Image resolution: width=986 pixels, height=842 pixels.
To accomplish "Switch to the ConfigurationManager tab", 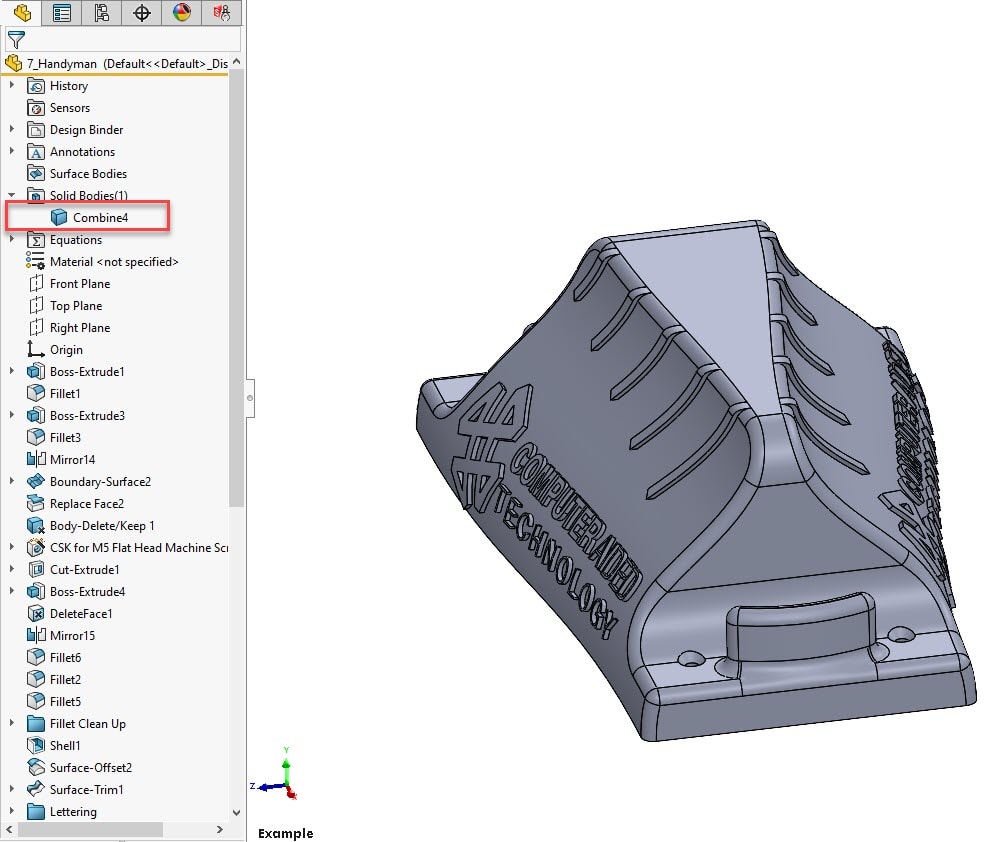I will coord(101,13).
